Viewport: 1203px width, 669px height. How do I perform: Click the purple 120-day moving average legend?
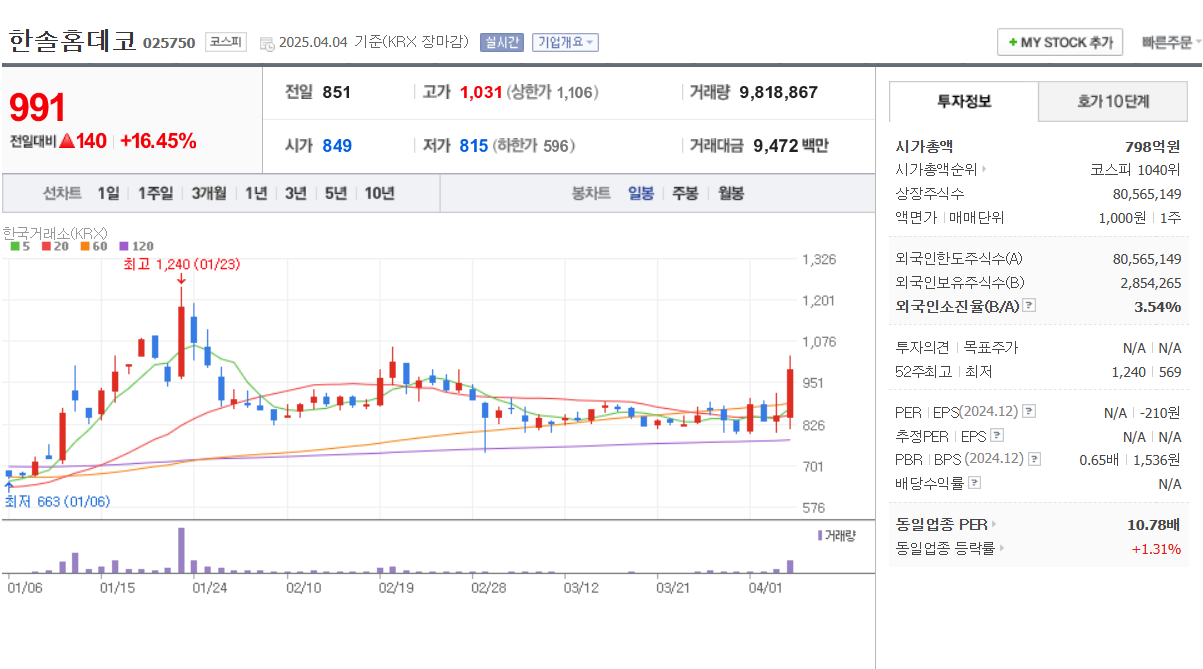coord(136,246)
